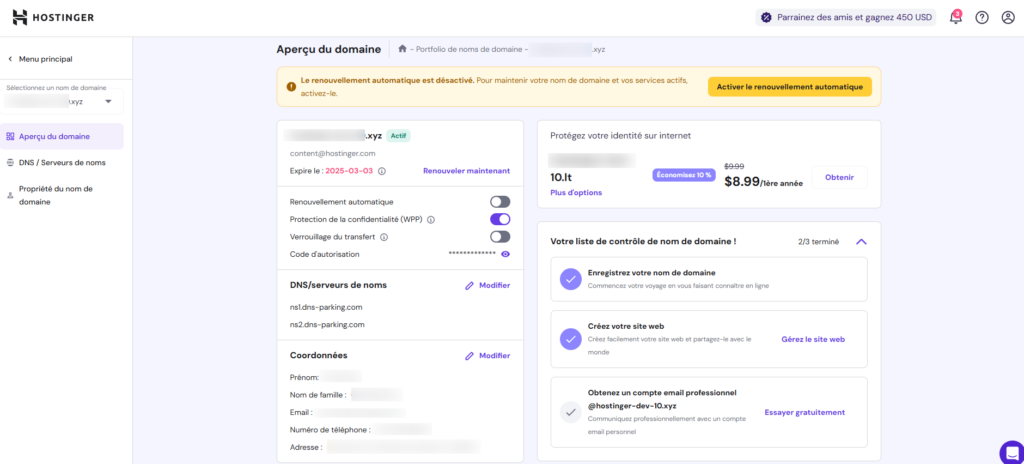The image size is (1024, 464).
Task: Turn on the Verrouillage du transfert toggle
Action: (x=500, y=237)
